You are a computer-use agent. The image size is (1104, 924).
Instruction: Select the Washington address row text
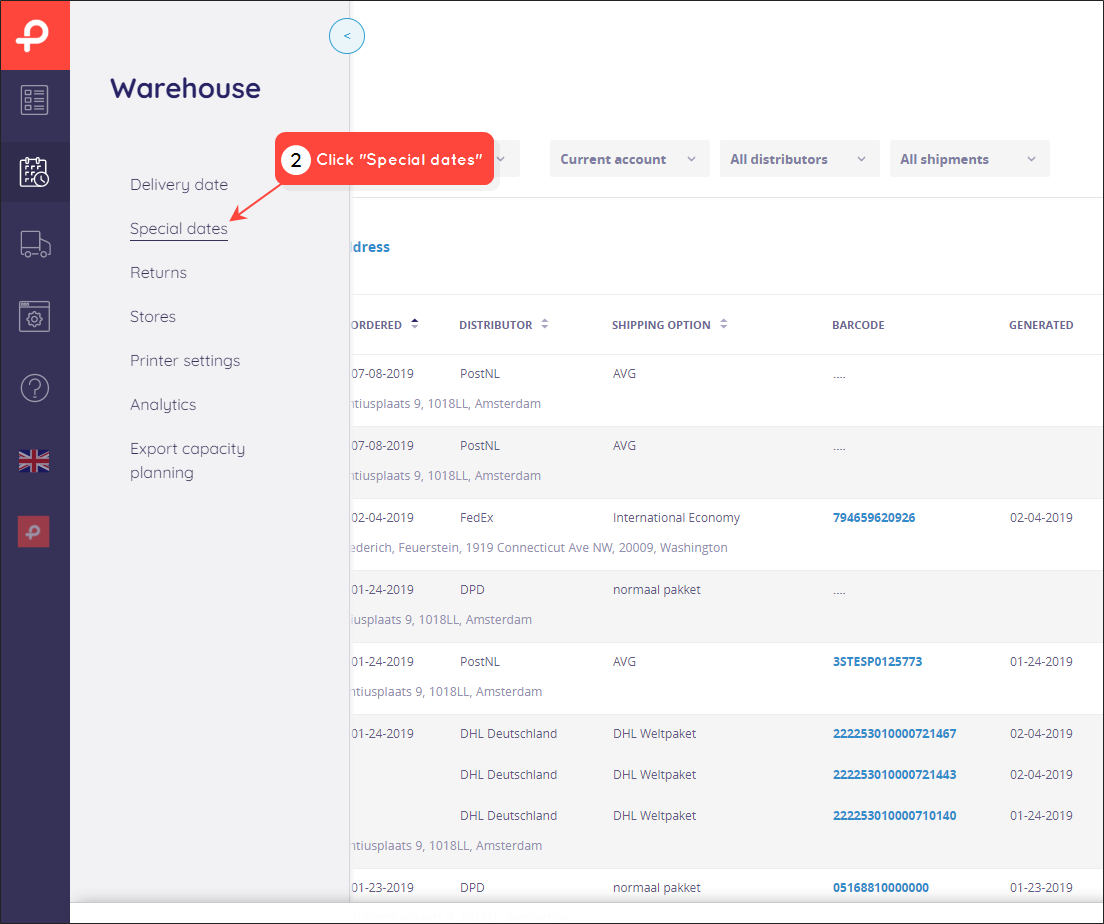click(539, 547)
